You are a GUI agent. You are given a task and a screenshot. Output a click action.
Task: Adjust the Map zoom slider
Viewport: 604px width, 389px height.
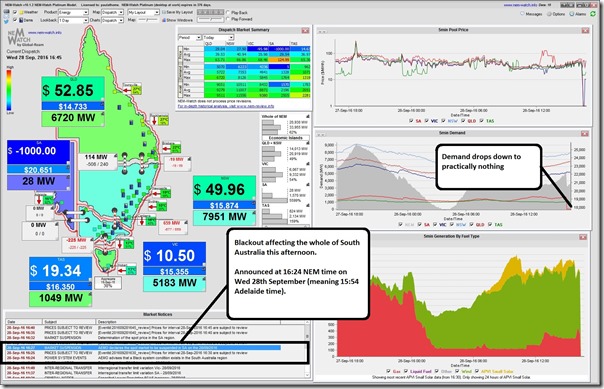click(x=148, y=20)
